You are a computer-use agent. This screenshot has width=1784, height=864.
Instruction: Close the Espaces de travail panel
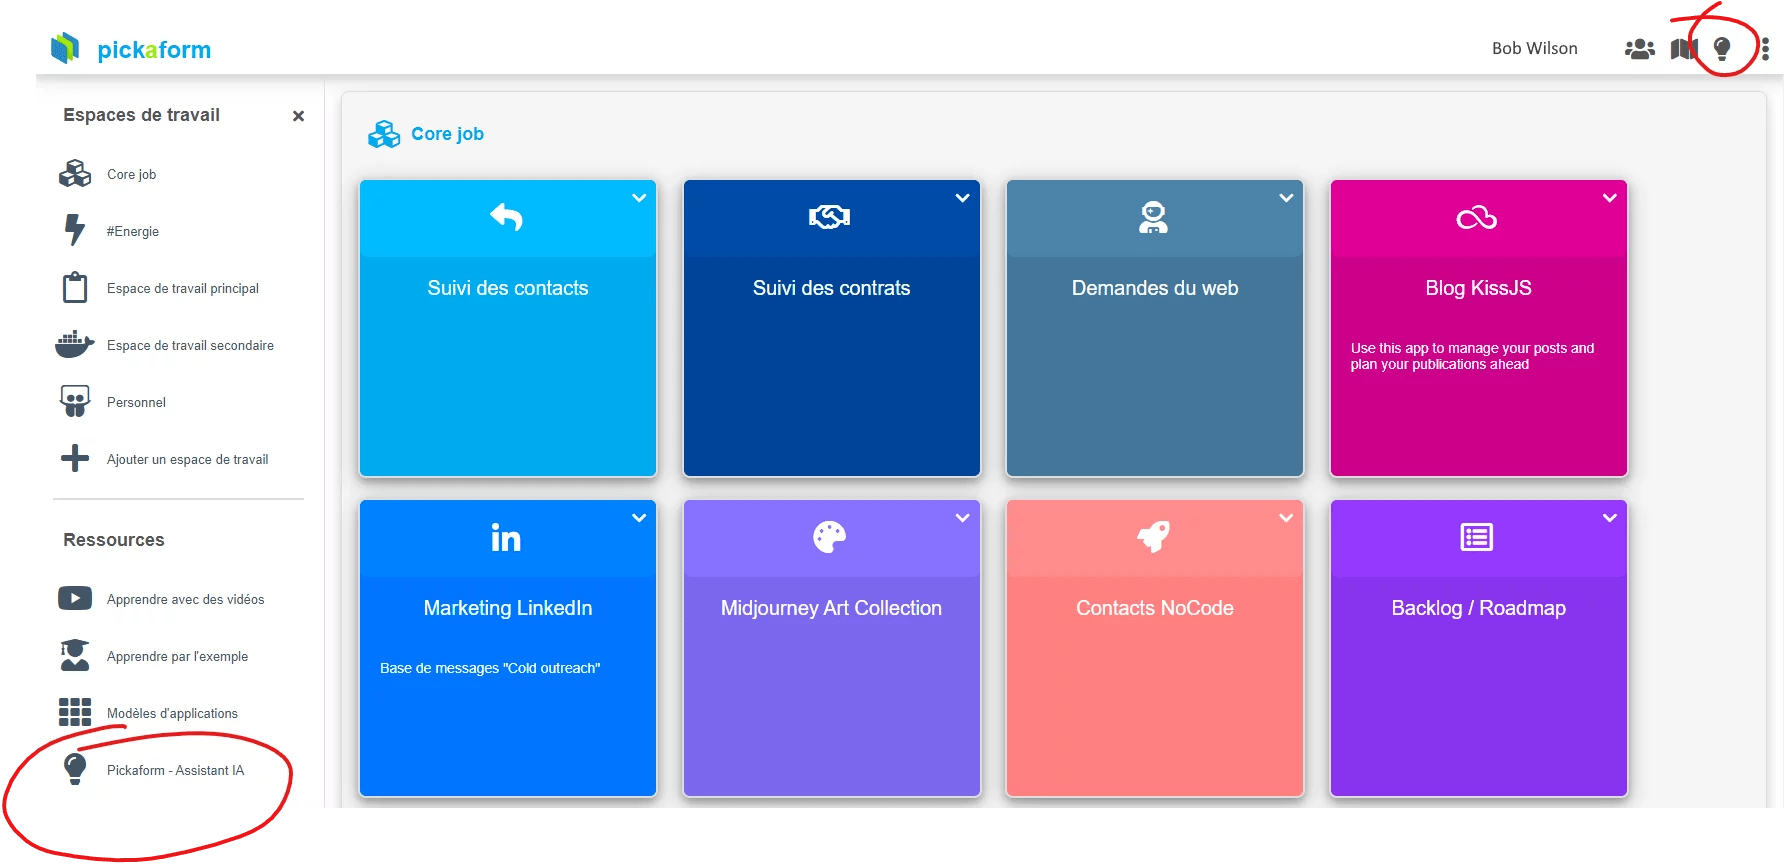click(x=298, y=116)
